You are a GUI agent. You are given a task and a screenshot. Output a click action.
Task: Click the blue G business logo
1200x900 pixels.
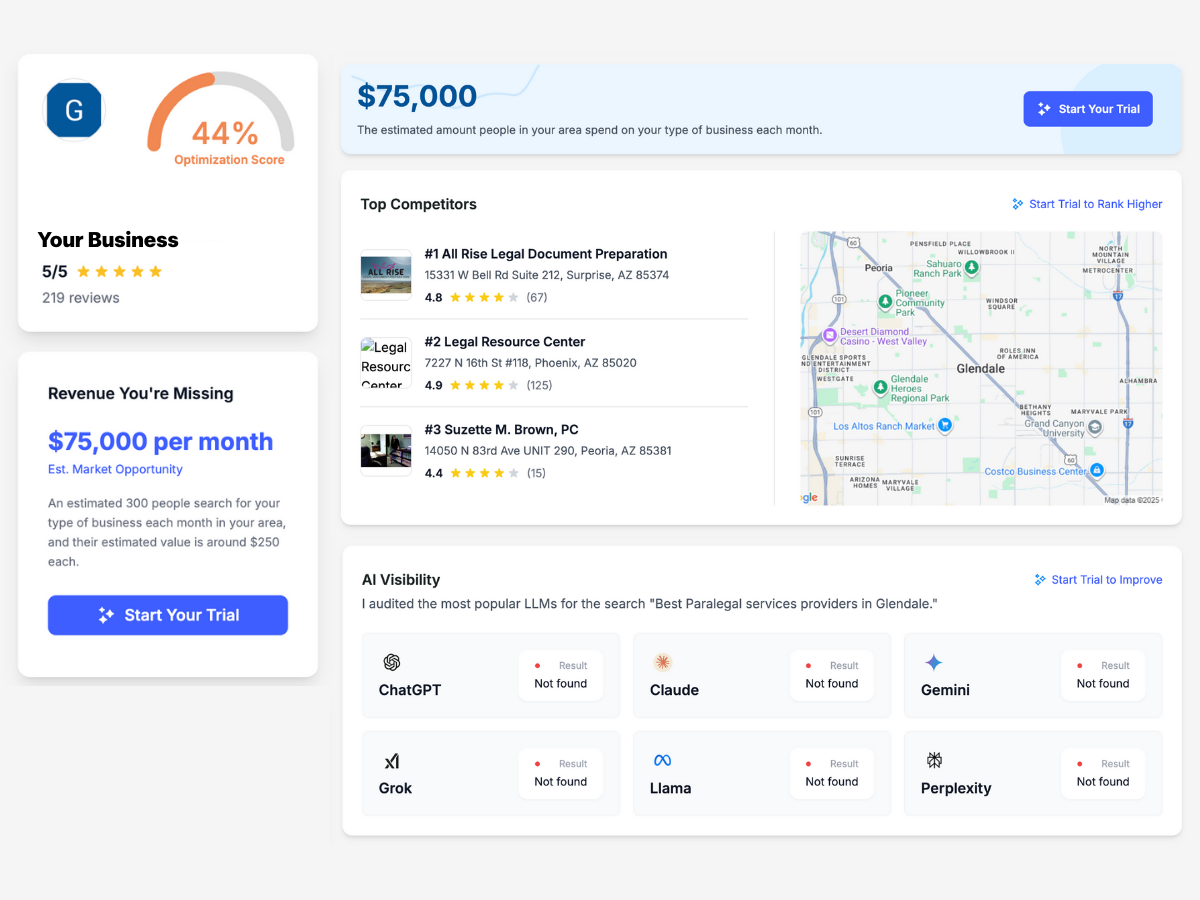73,111
